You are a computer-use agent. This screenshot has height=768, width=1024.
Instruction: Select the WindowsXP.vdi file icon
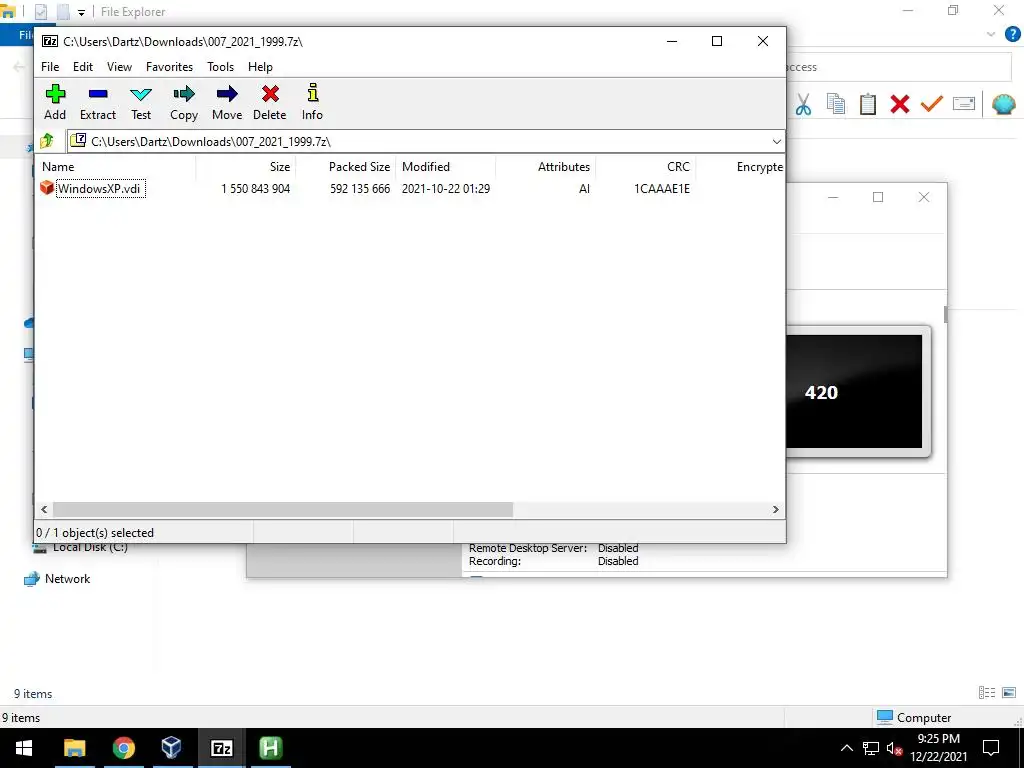(47, 188)
